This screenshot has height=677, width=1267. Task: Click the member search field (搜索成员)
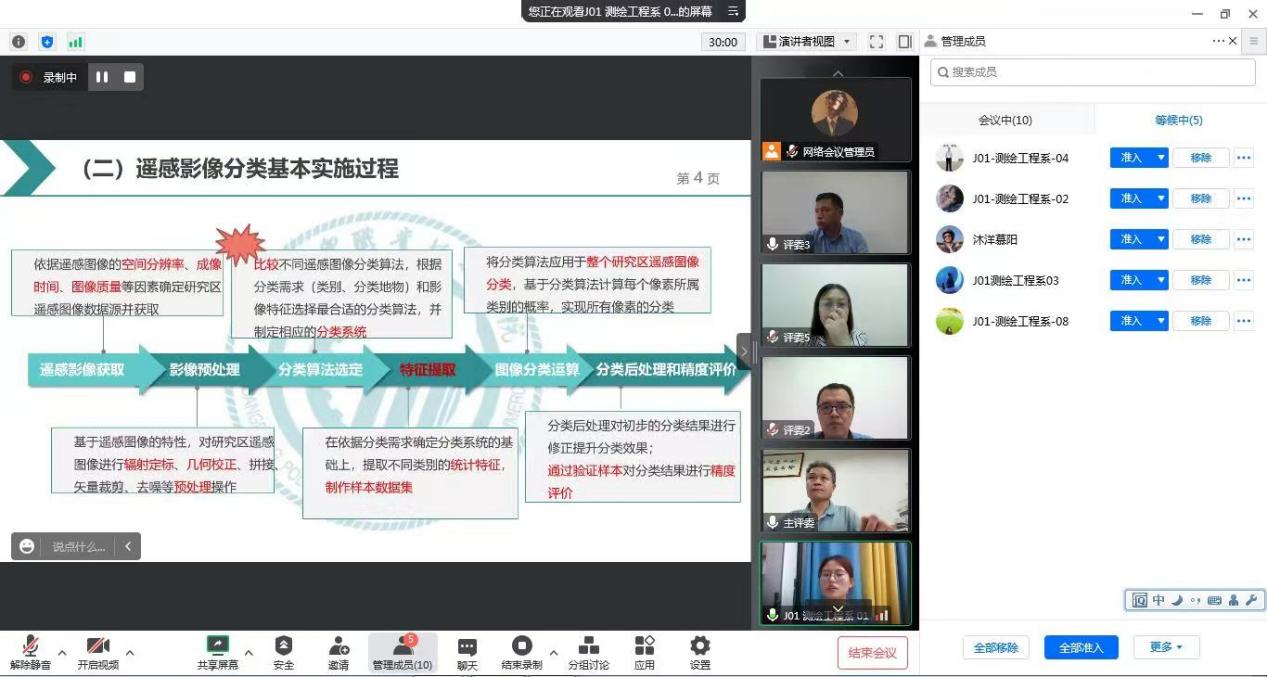tap(1092, 72)
